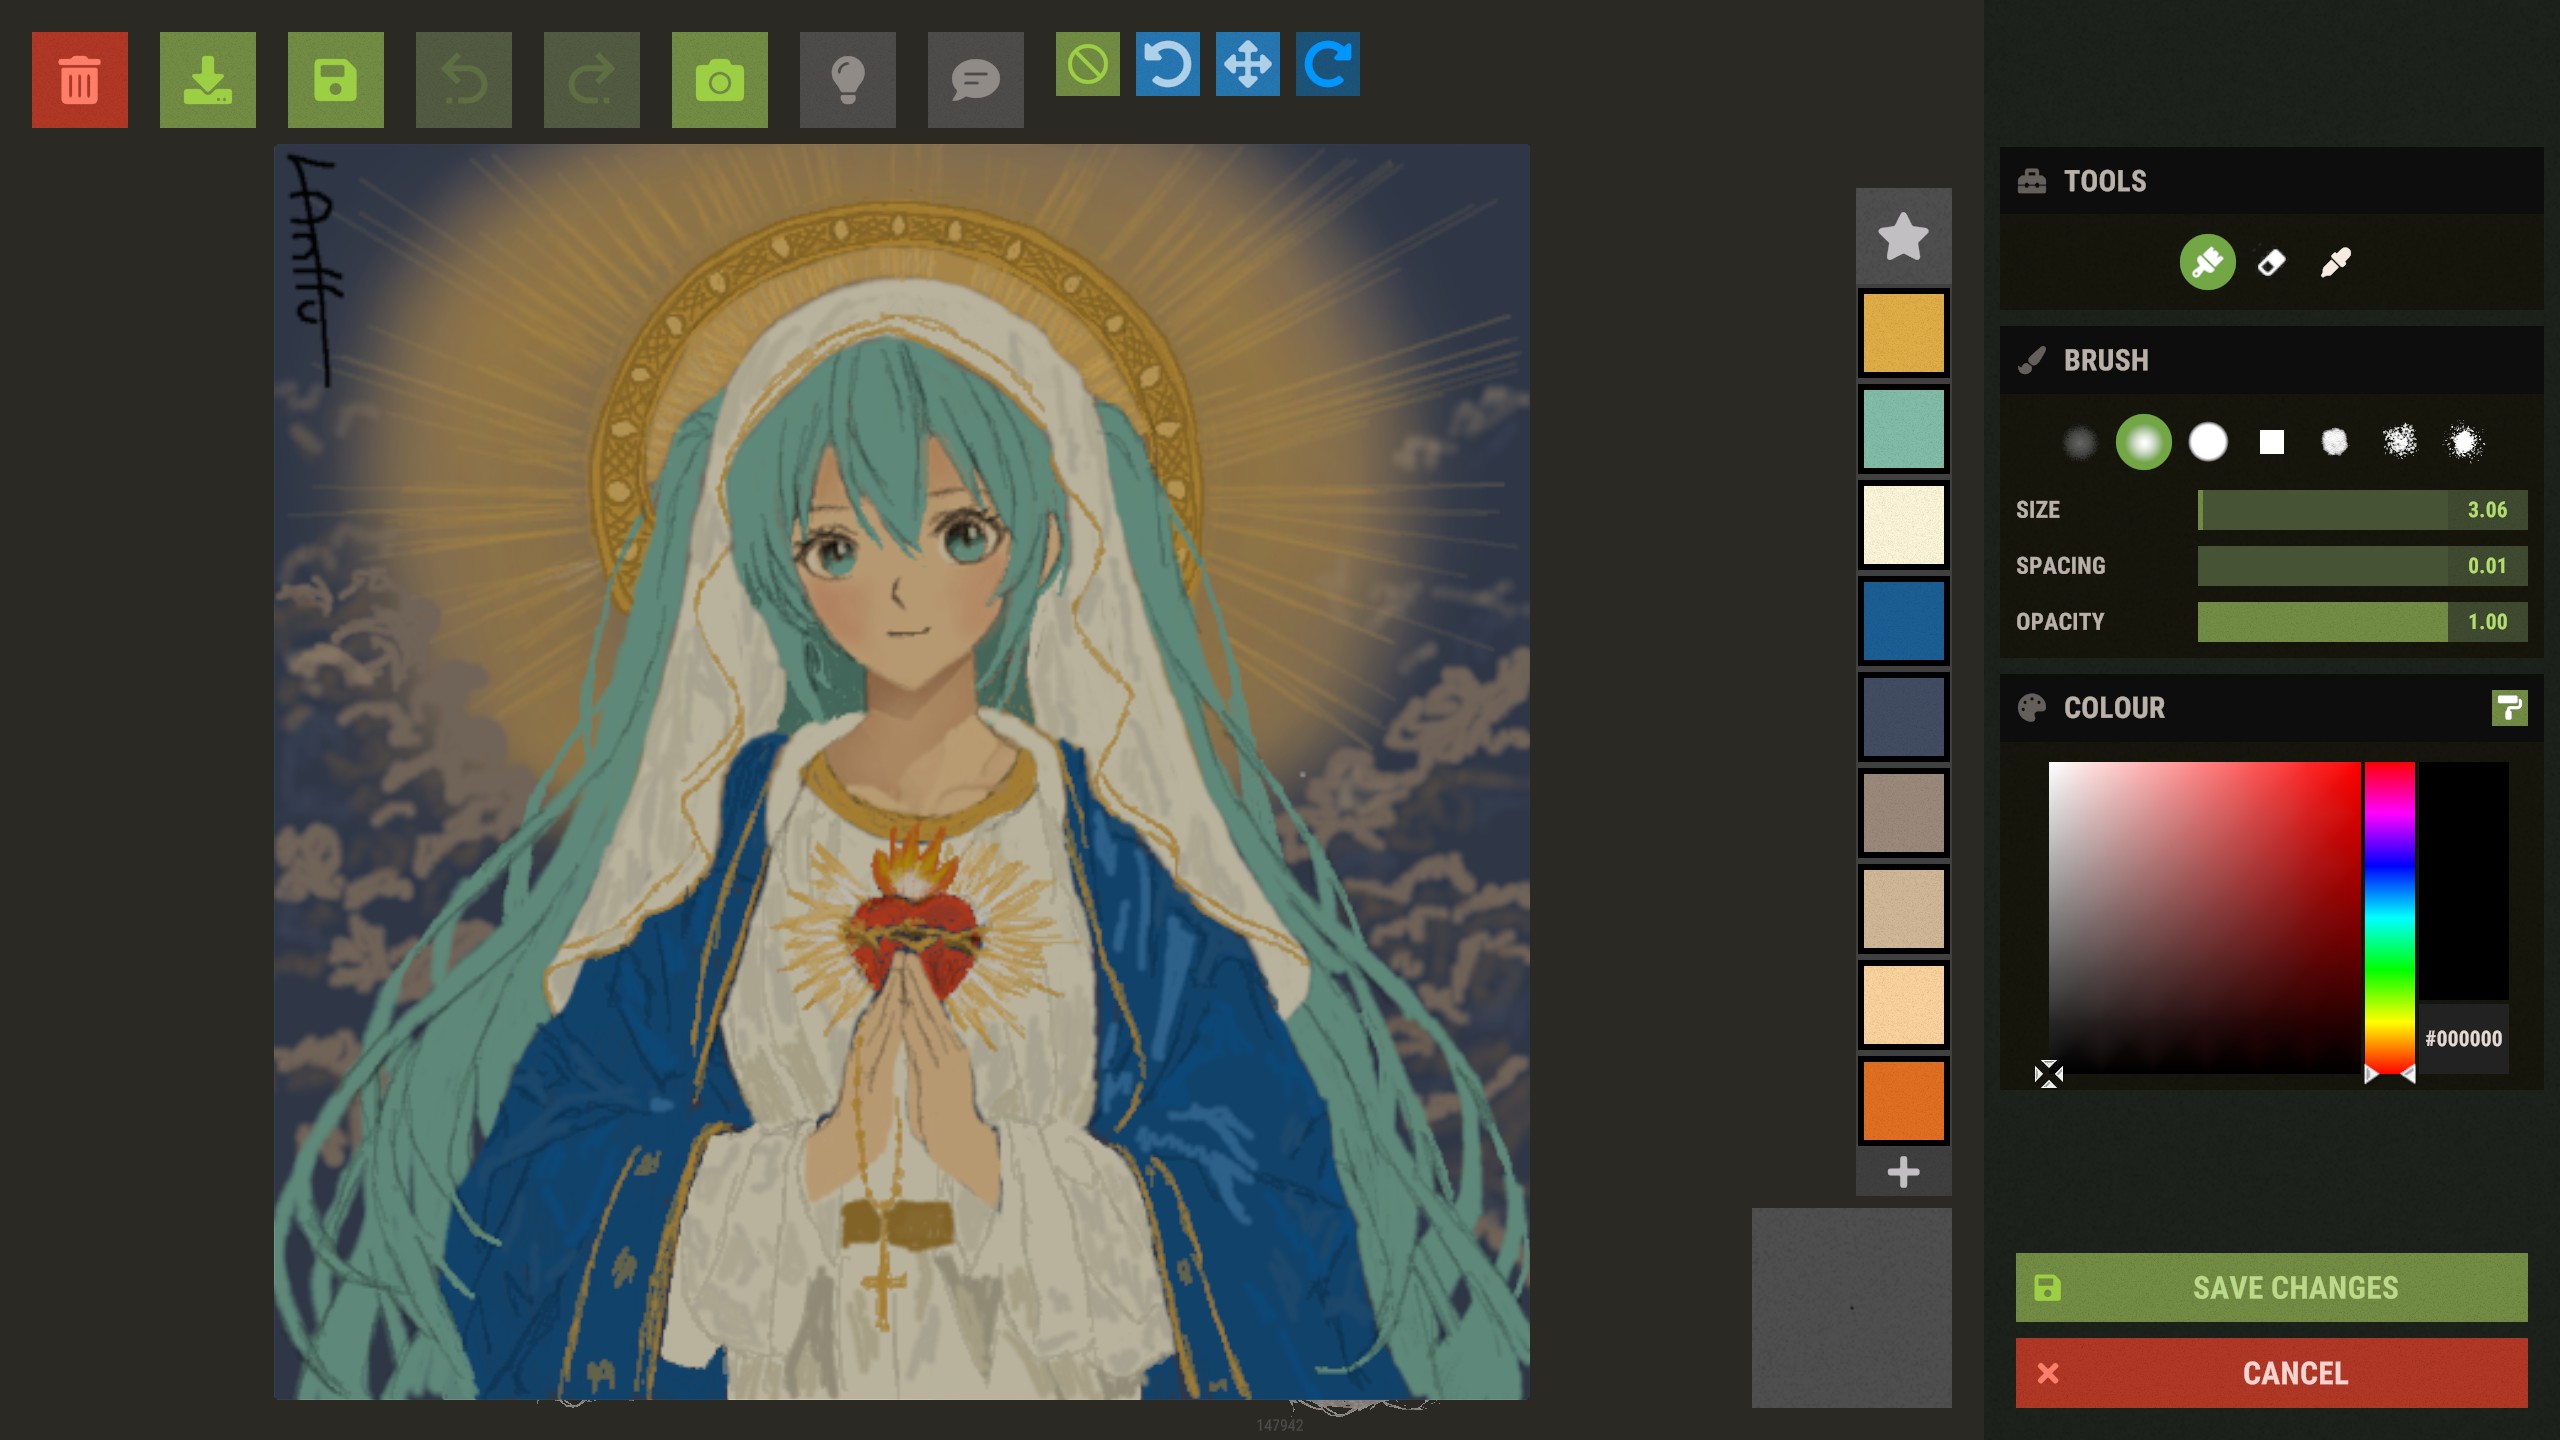
Task: Choose the hard round white brush
Action: (x=2208, y=442)
